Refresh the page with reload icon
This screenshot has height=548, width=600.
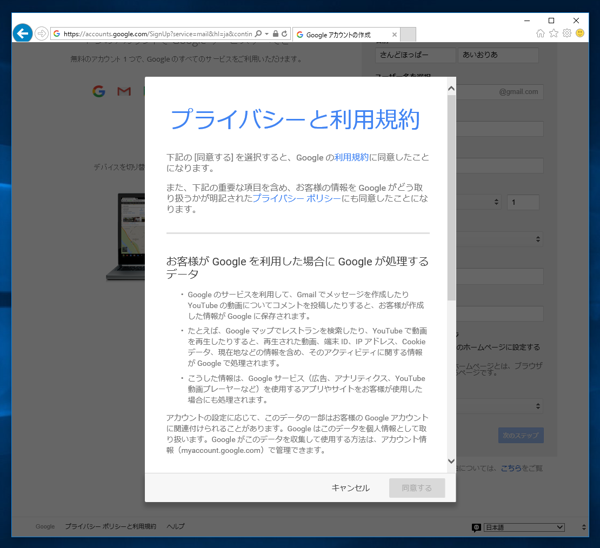284,34
